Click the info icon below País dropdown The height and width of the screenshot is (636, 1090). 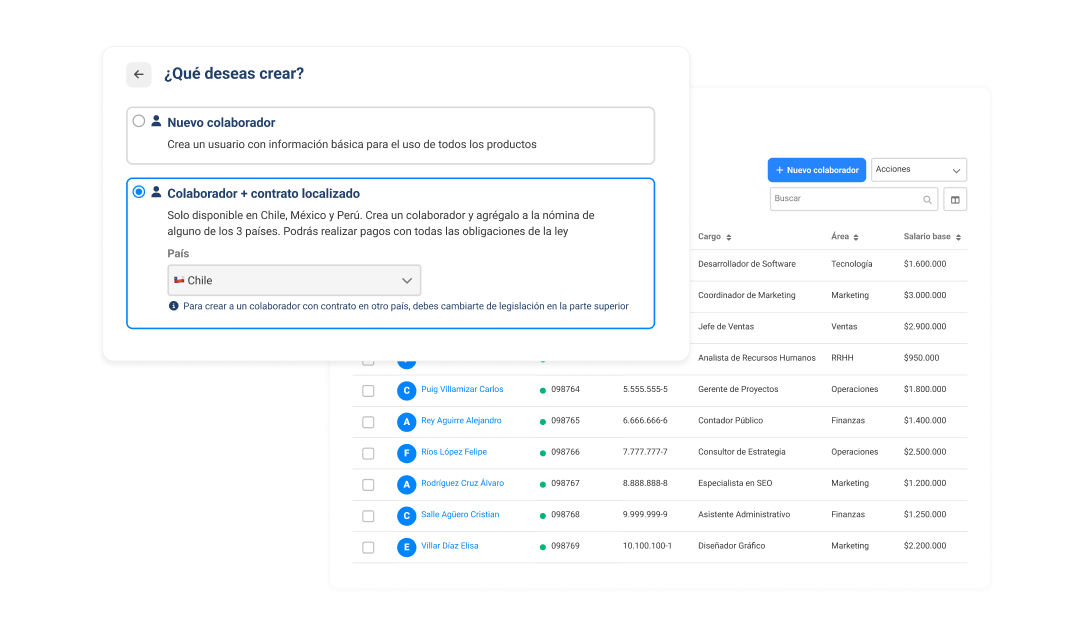[174, 306]
